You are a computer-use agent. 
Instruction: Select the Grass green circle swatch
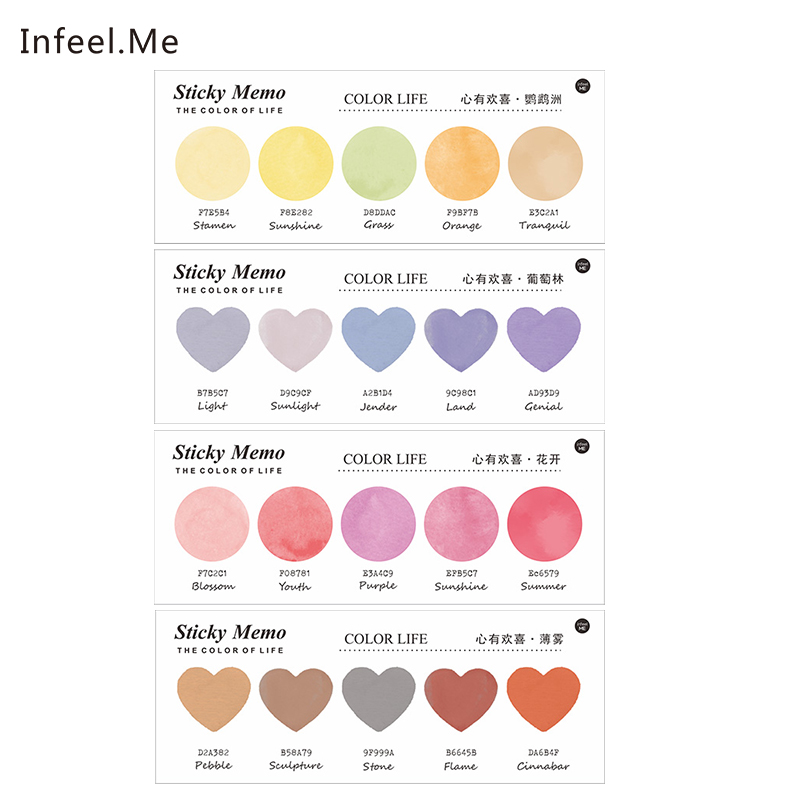(x=379, y=163)
